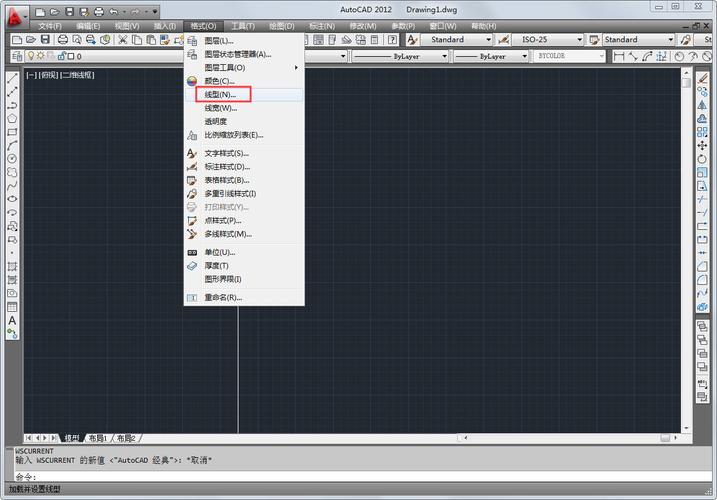717x500 pixels.
Task: Expand the Standard text style dropdown
Action: 488,39
